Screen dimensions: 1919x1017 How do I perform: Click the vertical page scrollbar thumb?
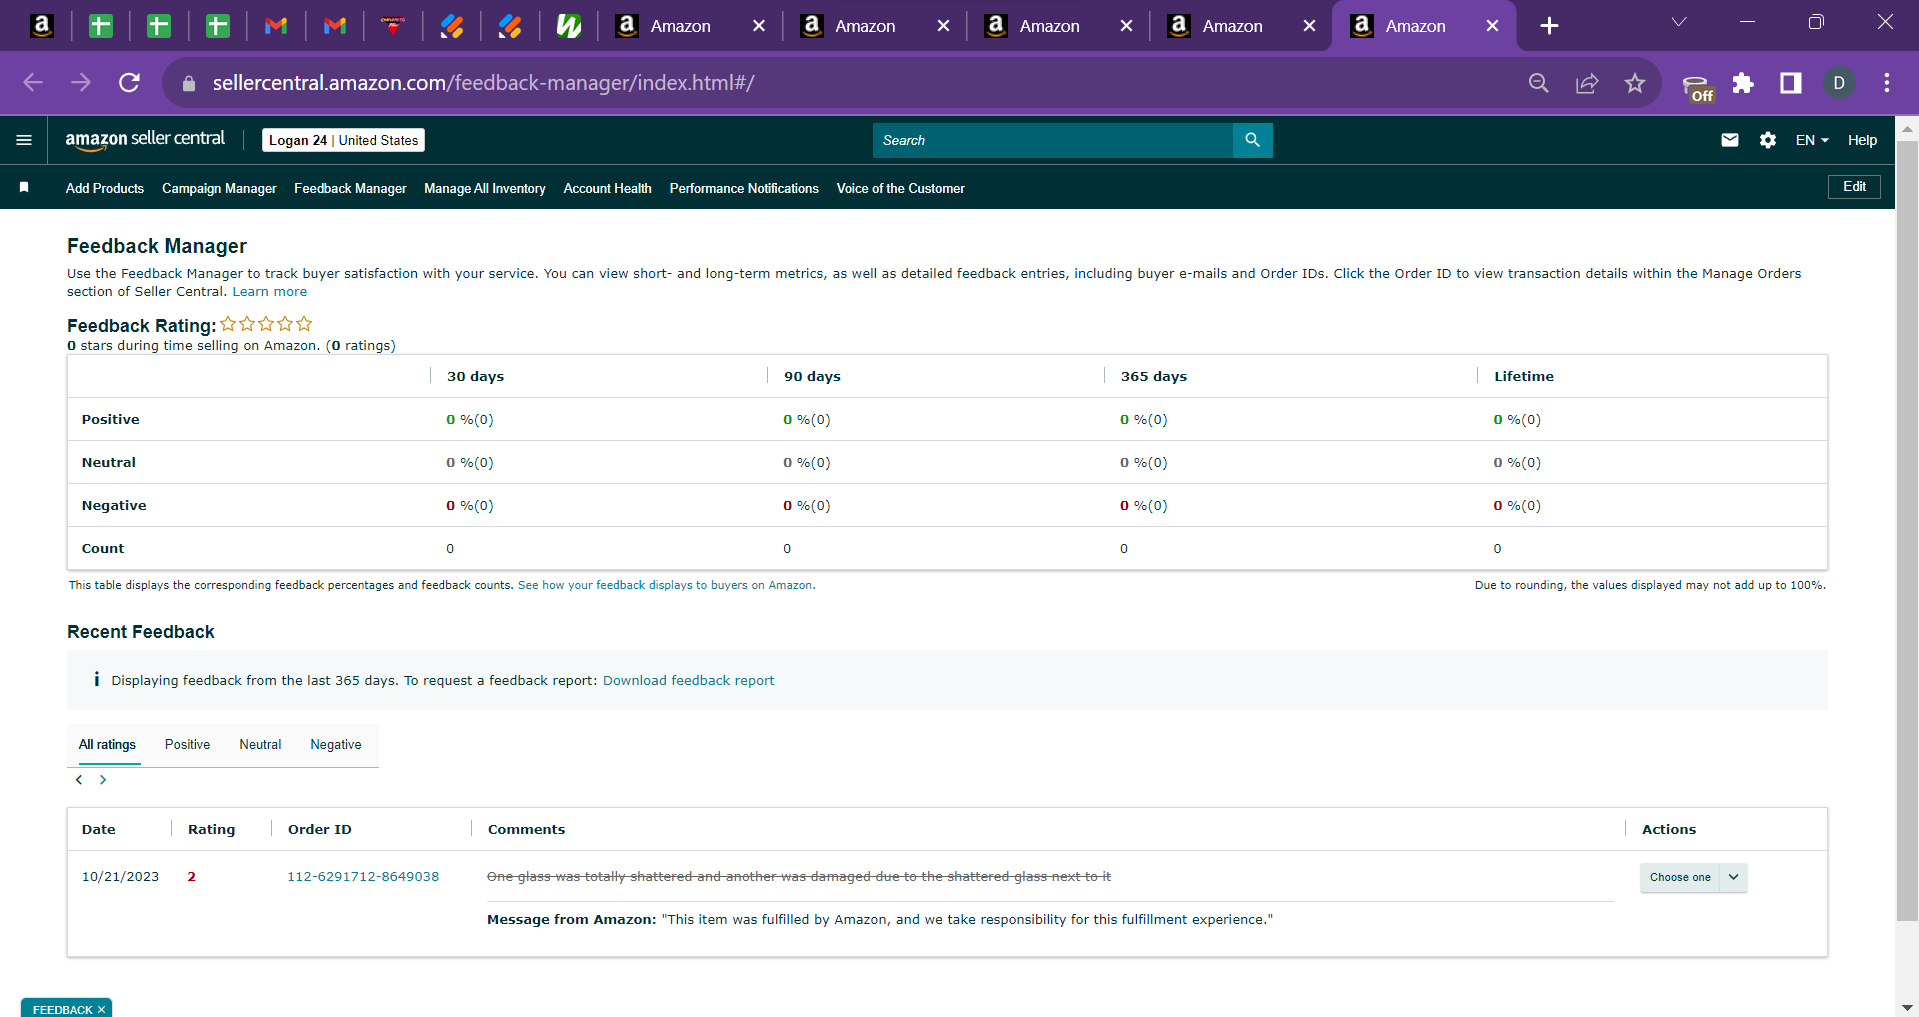(x=1907, y=530)
